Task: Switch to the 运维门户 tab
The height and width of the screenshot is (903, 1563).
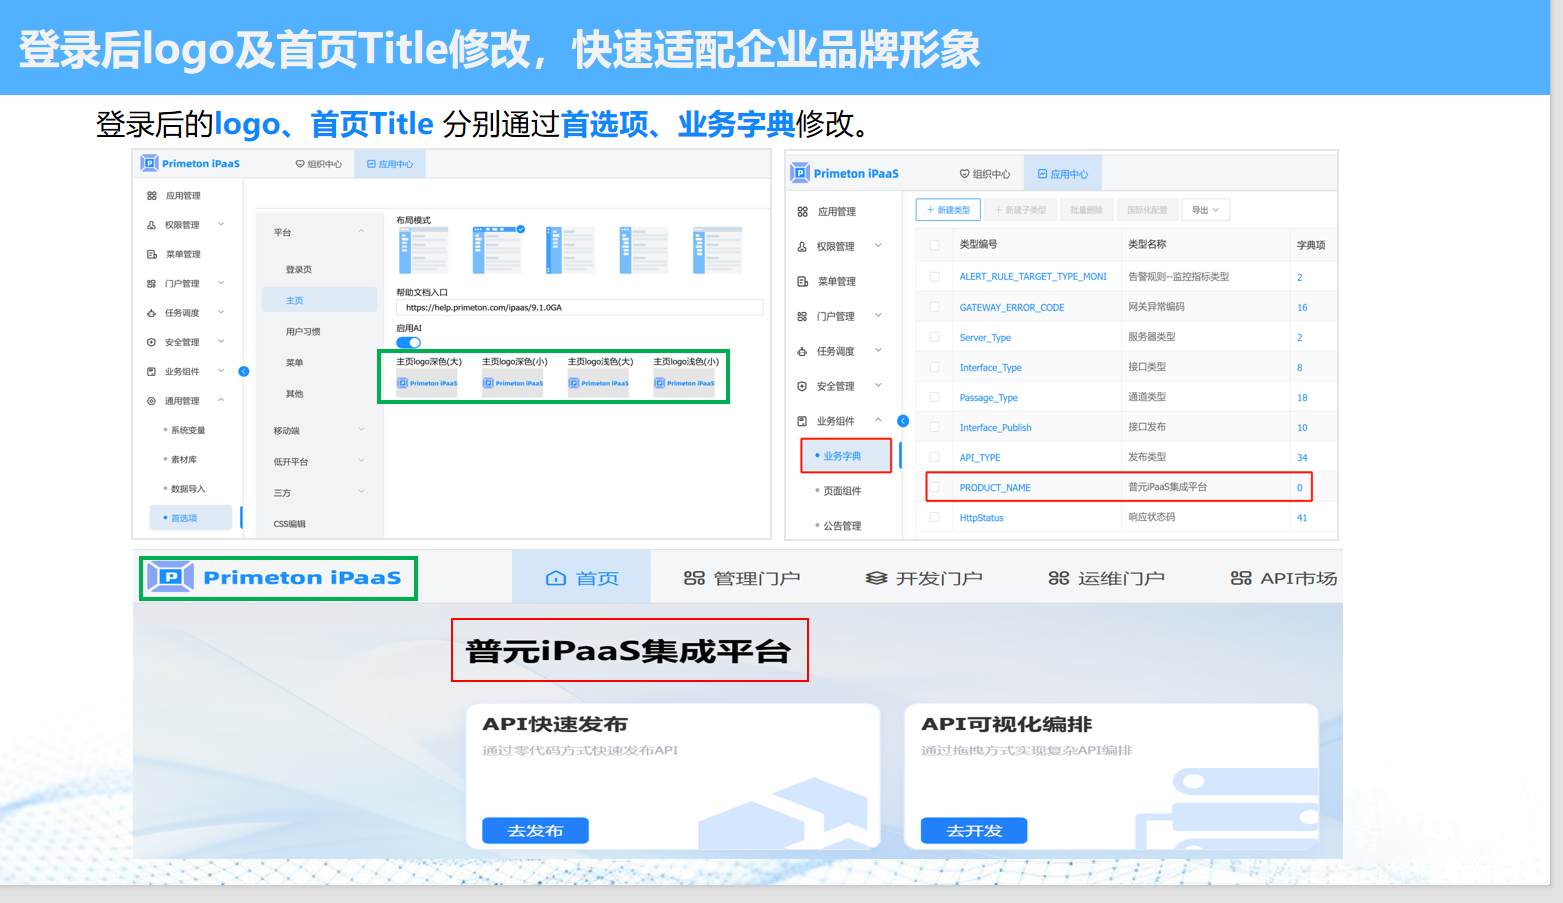Action: point(1106,579)
